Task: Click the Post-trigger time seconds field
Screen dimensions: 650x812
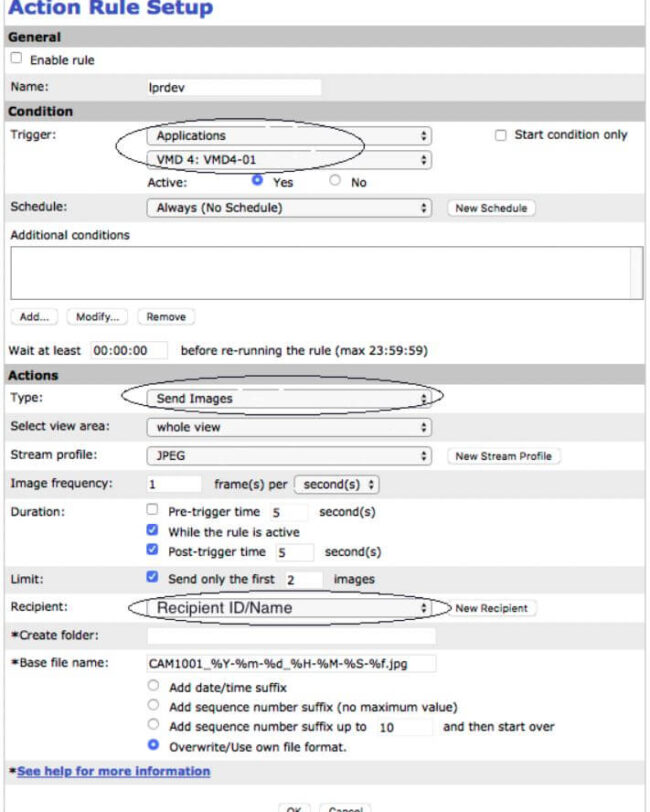Action: point(295,553)
